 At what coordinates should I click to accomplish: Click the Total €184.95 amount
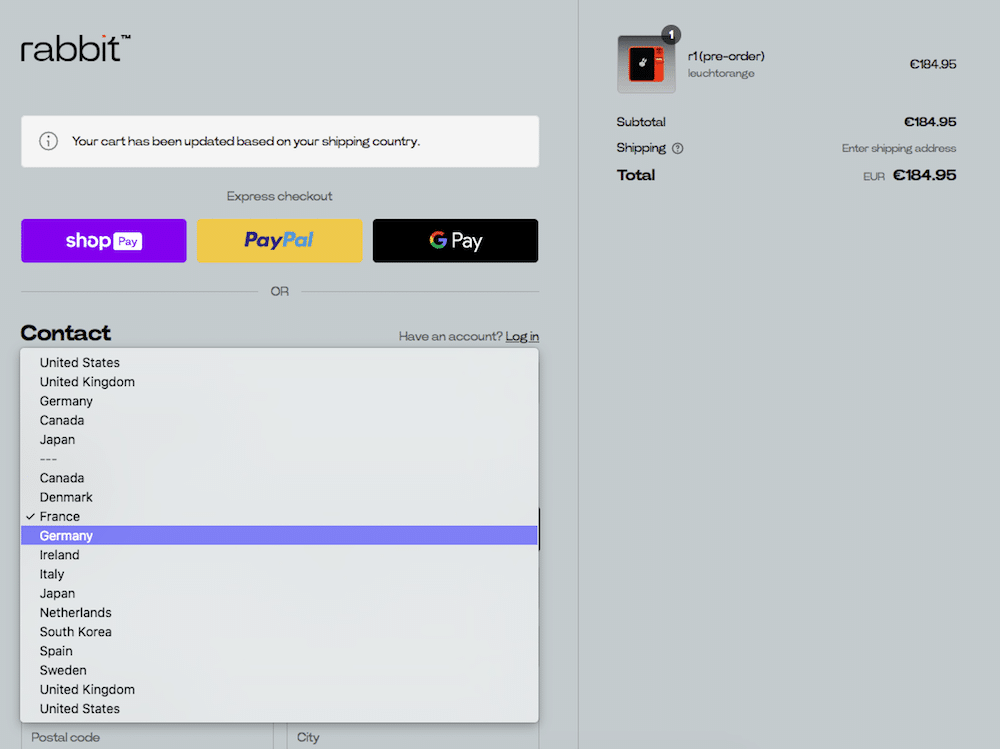click(924, 175)
